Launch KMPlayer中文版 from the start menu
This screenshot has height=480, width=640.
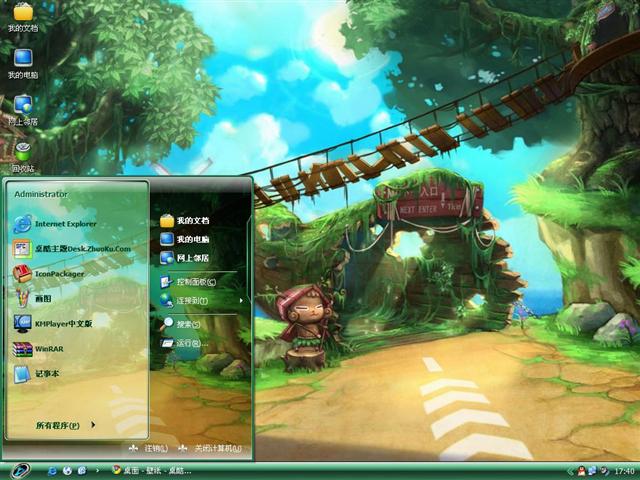pos(53,324)
